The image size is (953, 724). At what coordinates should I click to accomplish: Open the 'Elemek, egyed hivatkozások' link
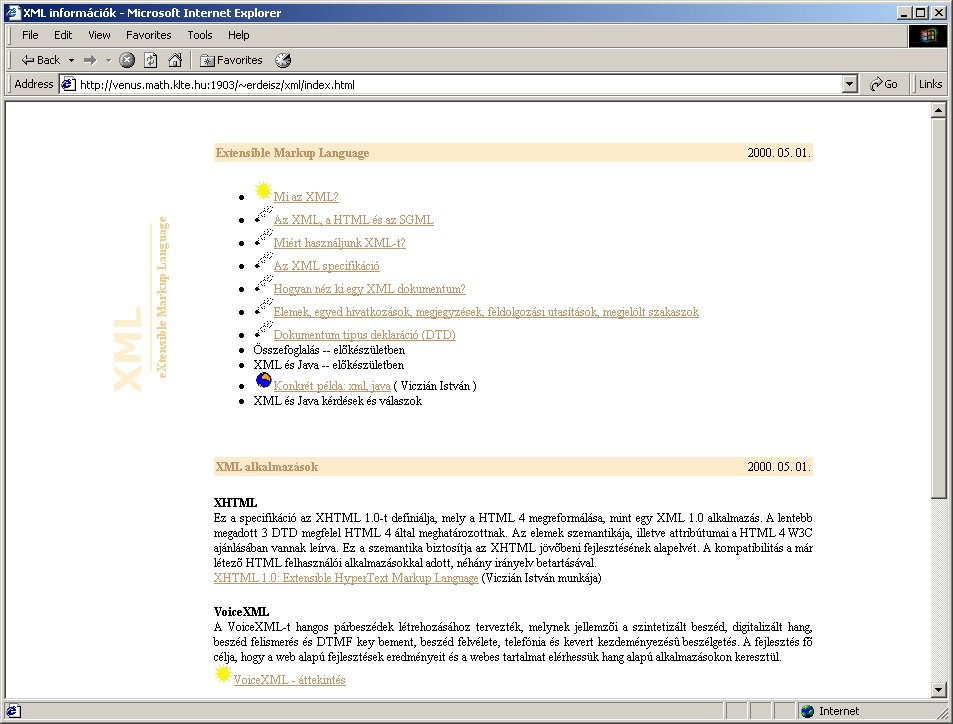pyautogui.click(x=486, y=312)
